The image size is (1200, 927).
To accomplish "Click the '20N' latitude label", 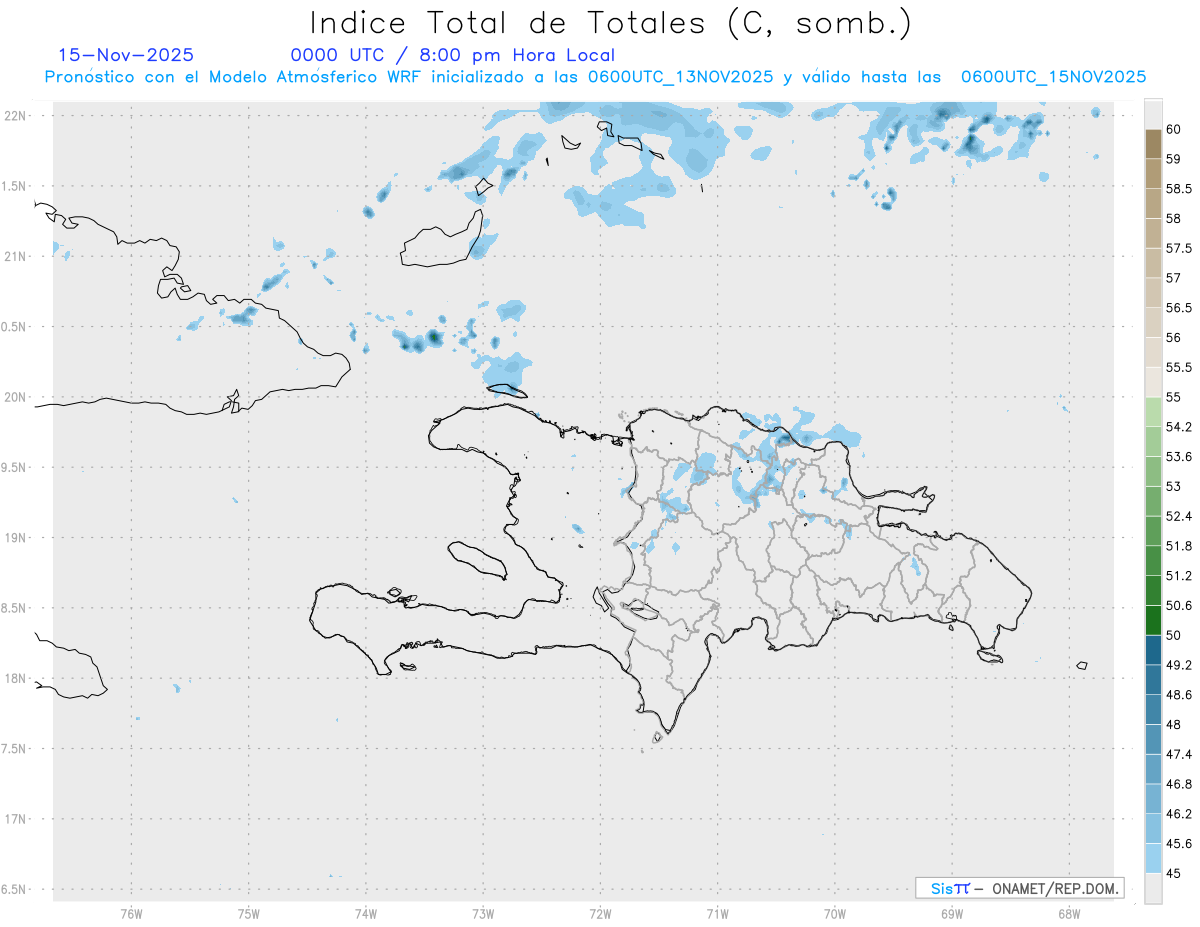I will [x=17, y=397].
